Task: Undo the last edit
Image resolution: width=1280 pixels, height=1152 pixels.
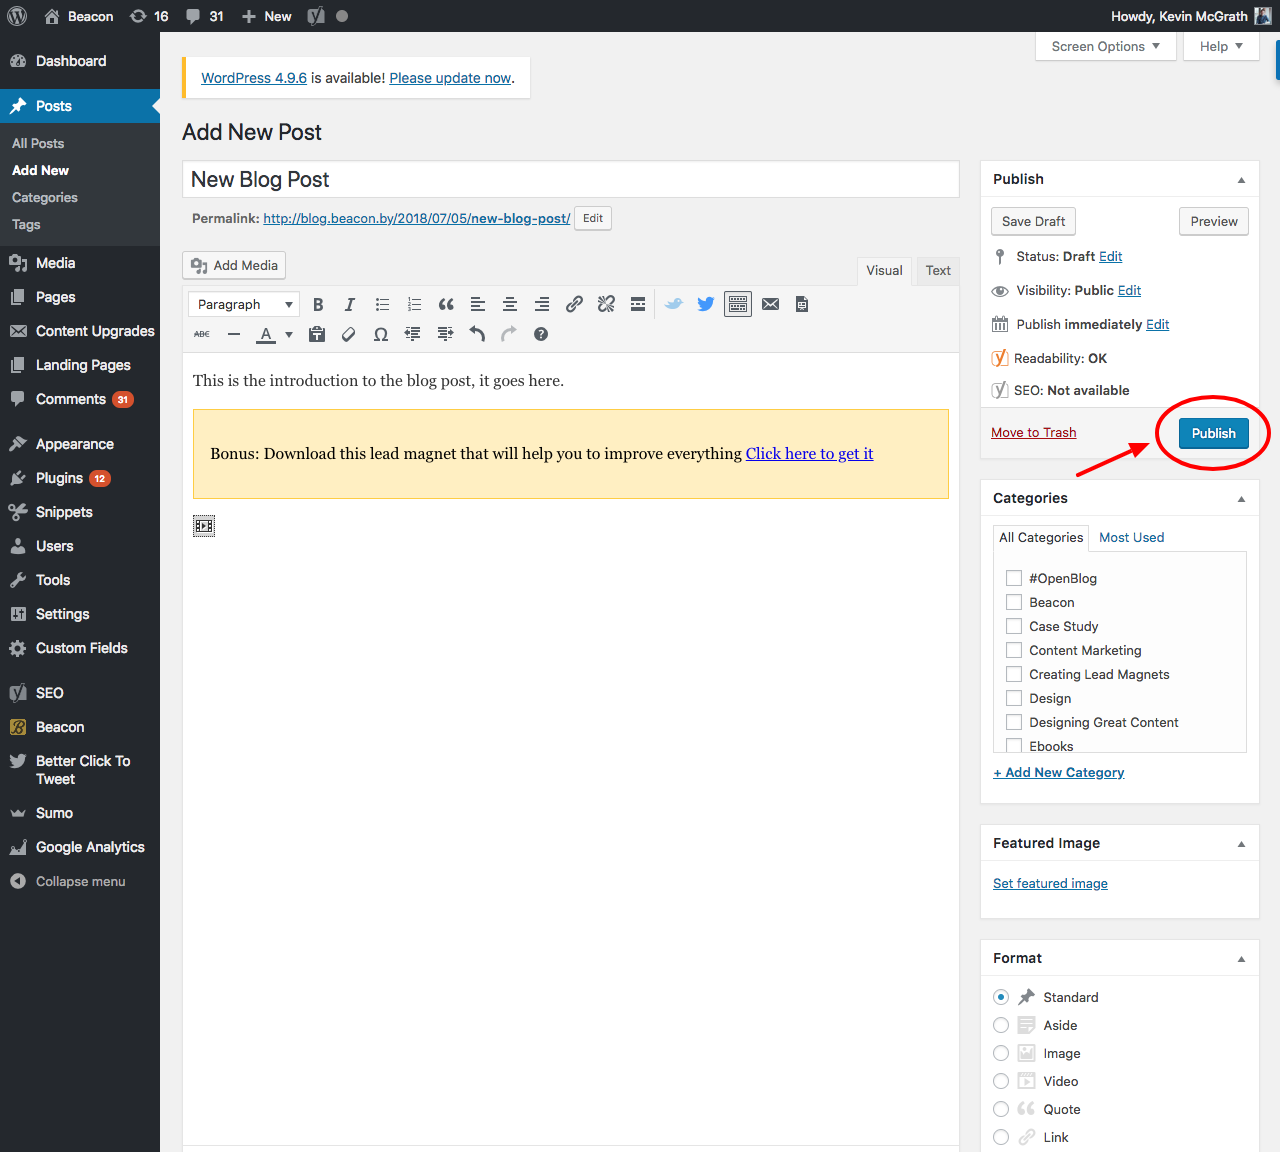Action: [477, 334]
